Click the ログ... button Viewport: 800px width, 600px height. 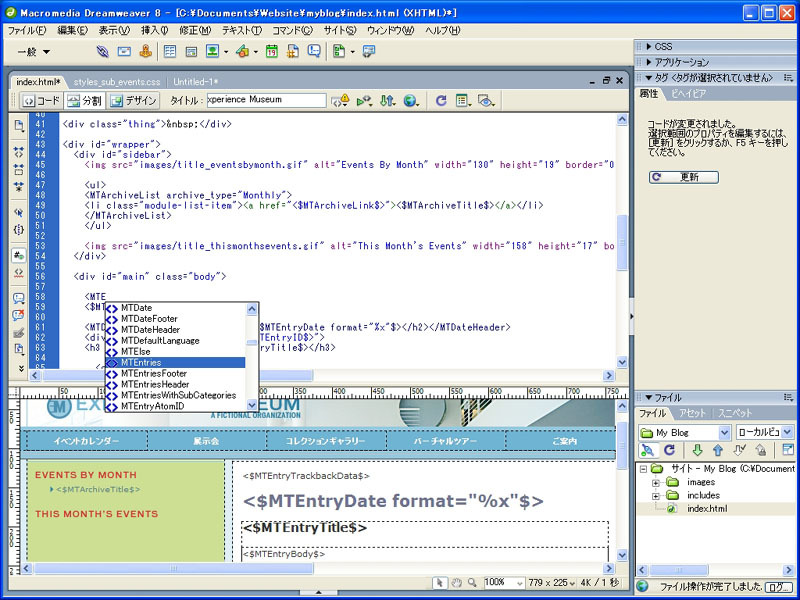(780, 587)
